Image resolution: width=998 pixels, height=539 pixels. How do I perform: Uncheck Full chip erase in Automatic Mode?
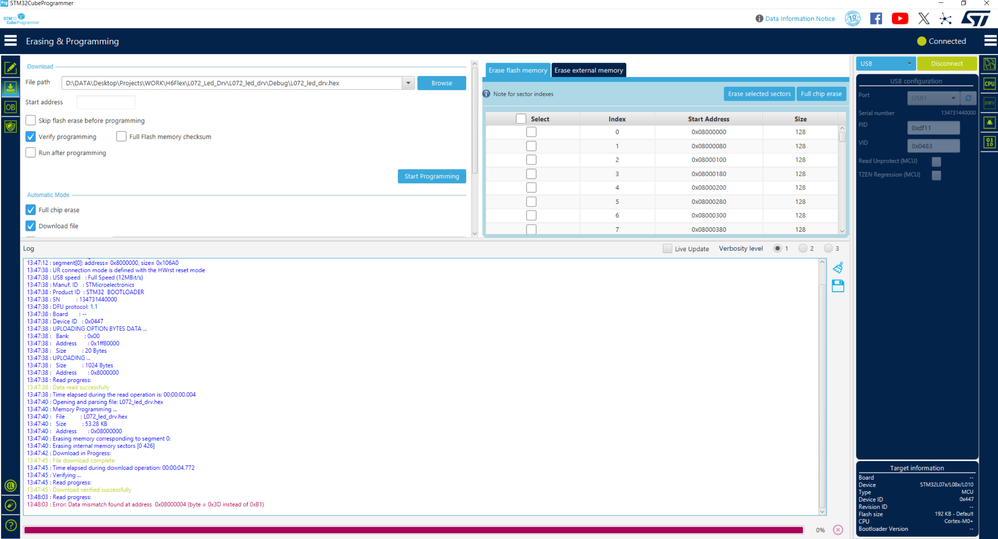click(x=31, y=209)
